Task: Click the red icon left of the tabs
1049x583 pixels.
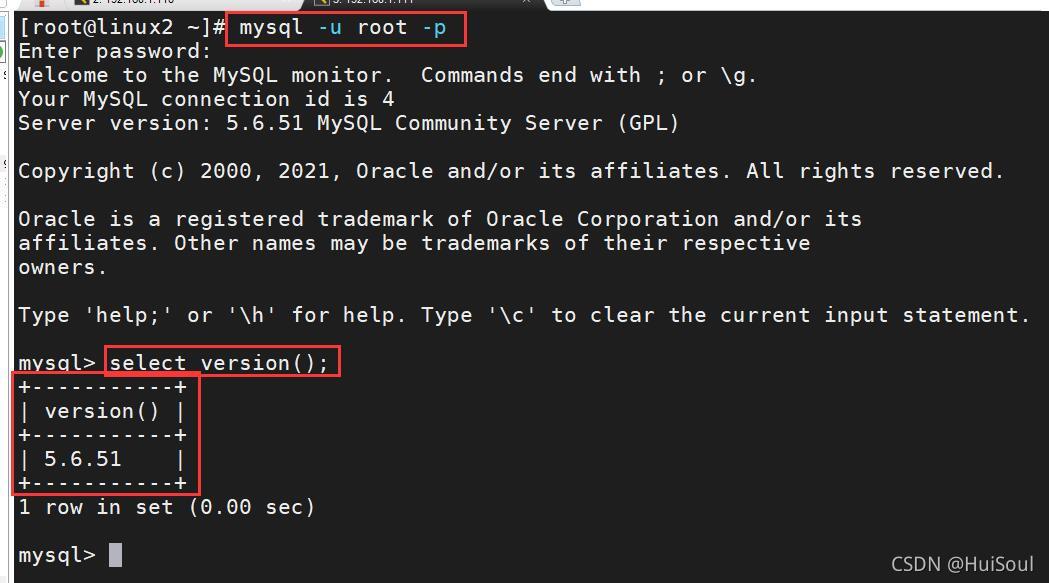Action: tap(41, 3)
